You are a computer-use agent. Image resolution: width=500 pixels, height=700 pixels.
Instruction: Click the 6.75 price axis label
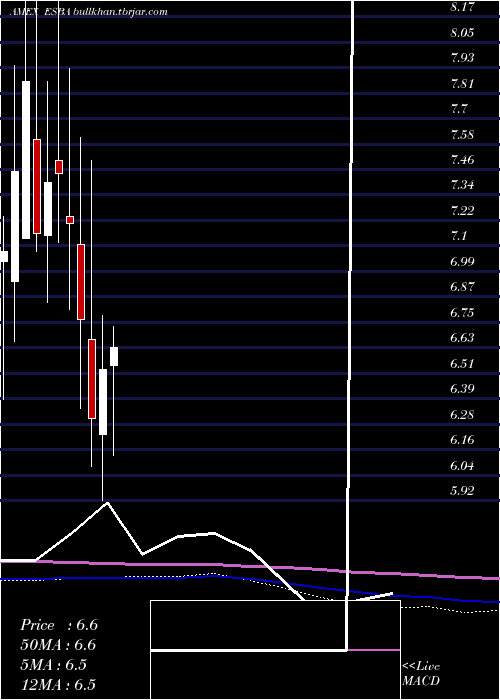tap(462, 312)
